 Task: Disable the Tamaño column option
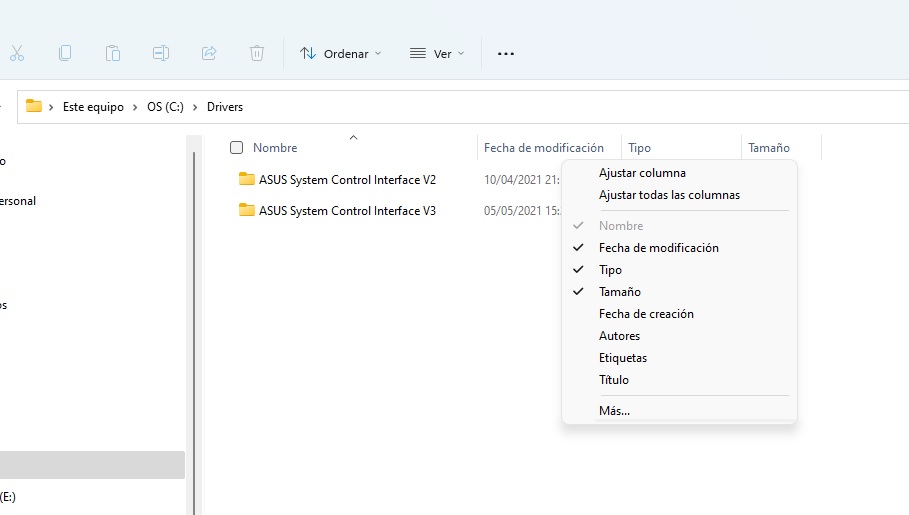pos(619,292)
